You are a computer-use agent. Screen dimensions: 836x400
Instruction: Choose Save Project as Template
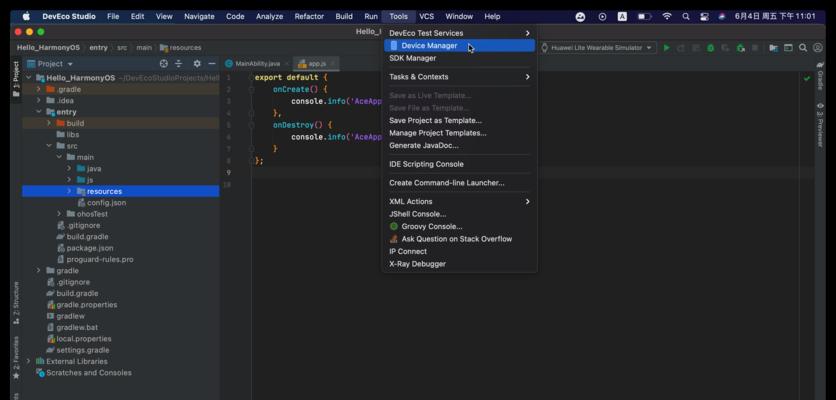(459, 121)
